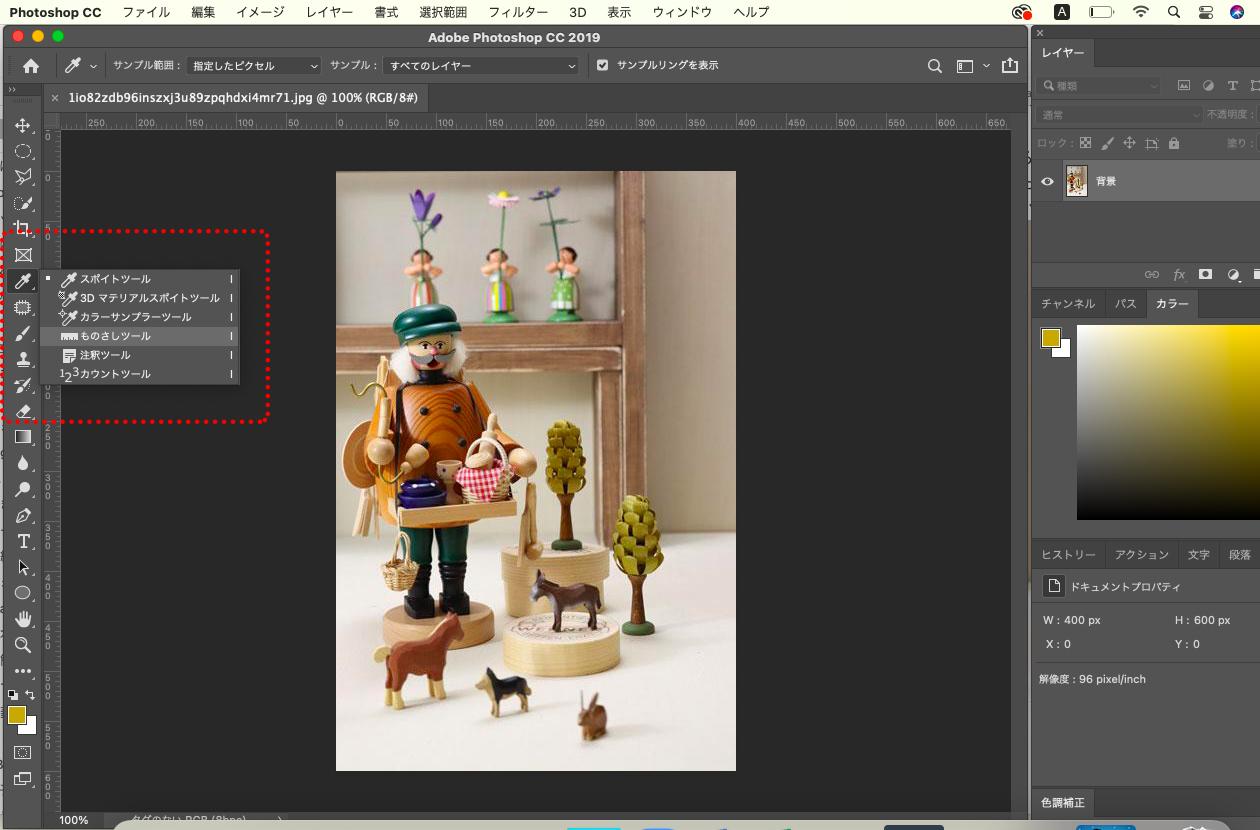
Task: Select the Horizontal Type tool
Action: click(x=23, y=541)
